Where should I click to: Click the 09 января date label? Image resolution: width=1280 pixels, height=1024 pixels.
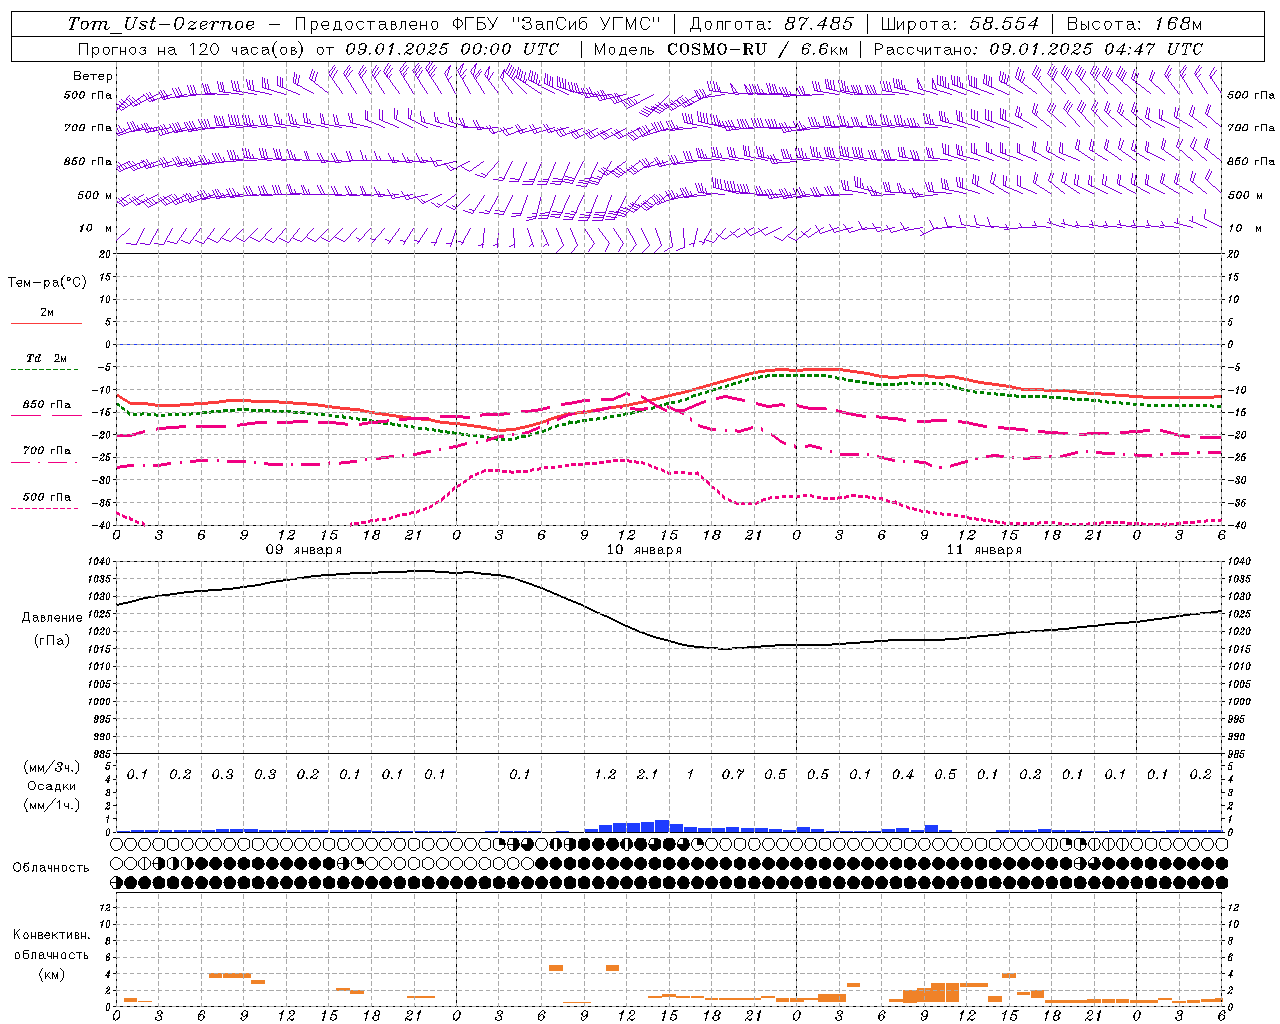pos(304,549)
